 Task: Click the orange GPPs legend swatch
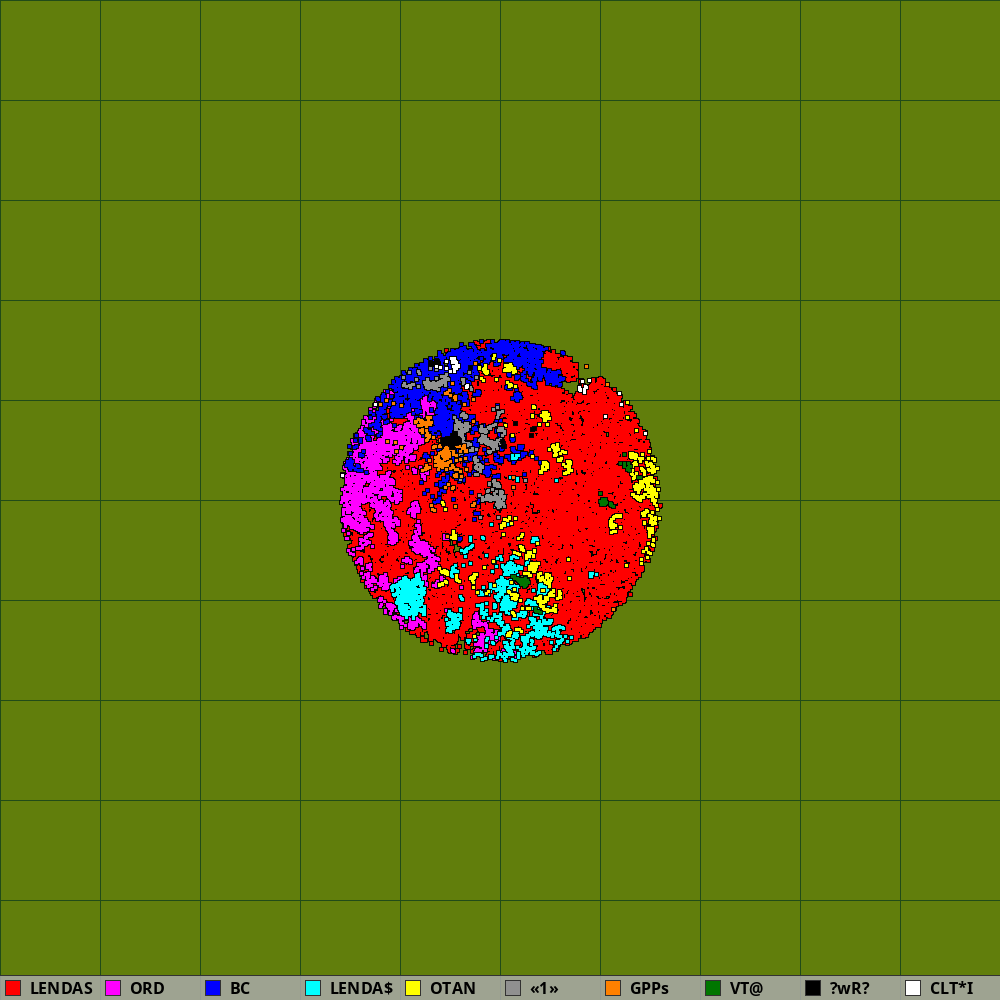pyautogui.click(x=613, y=988)
